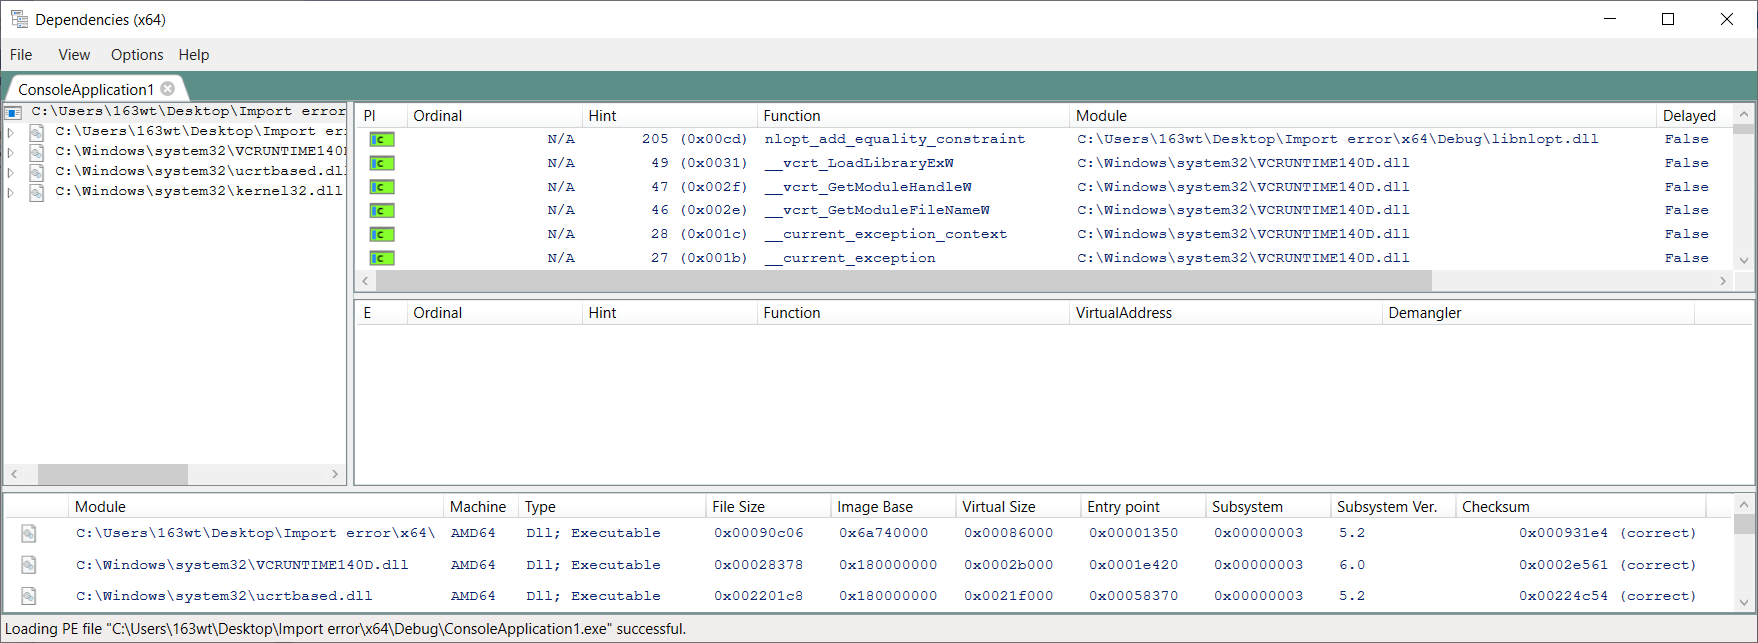Click the file icon of VCRUNTIME140D.dll module row
1758x643 pixels.
coord(29,565)
